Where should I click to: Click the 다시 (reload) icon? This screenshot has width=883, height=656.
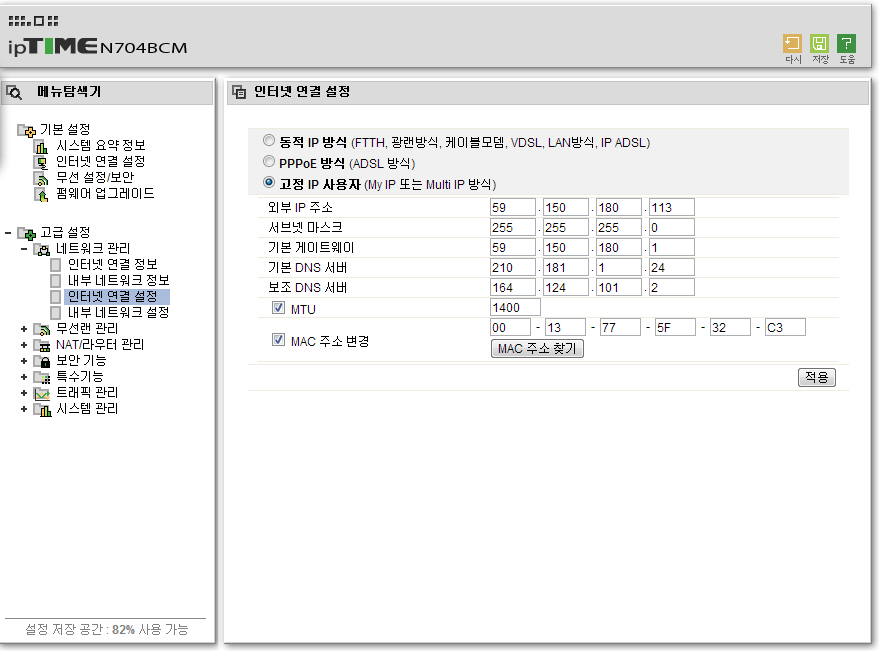pyautogui.click(x=792, y=44)
